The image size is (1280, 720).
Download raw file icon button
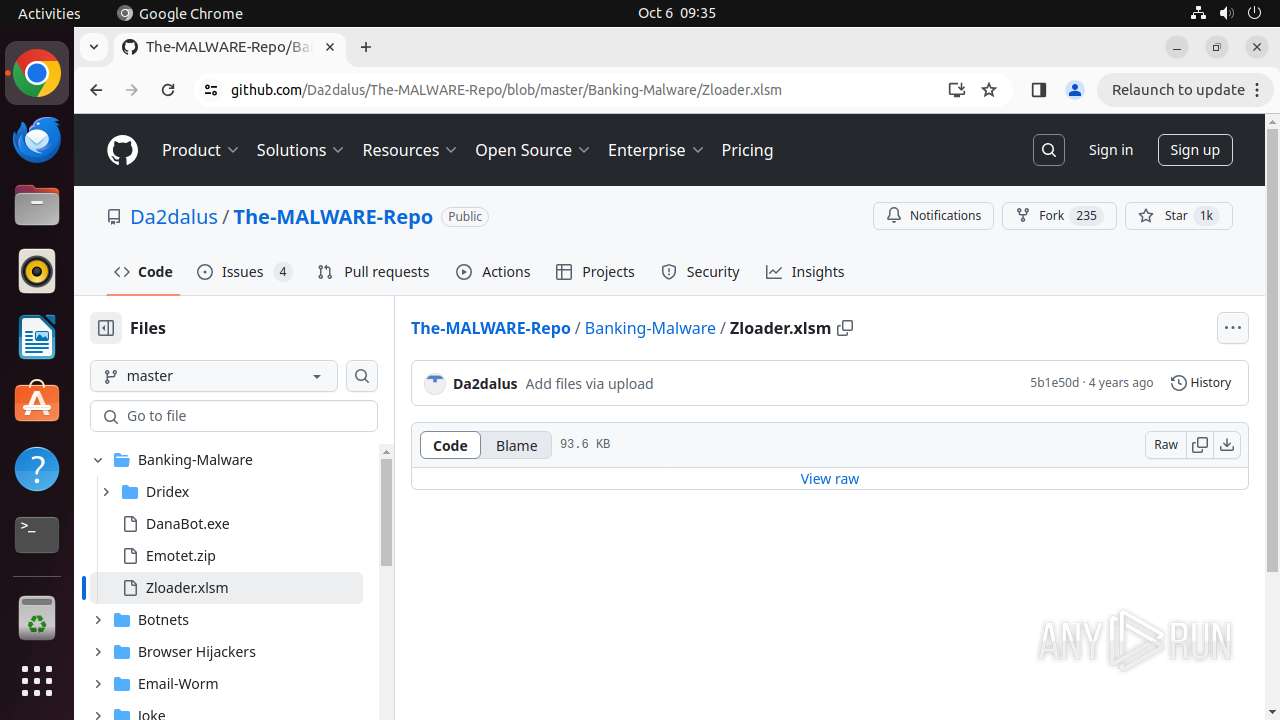coord(1227,445)
